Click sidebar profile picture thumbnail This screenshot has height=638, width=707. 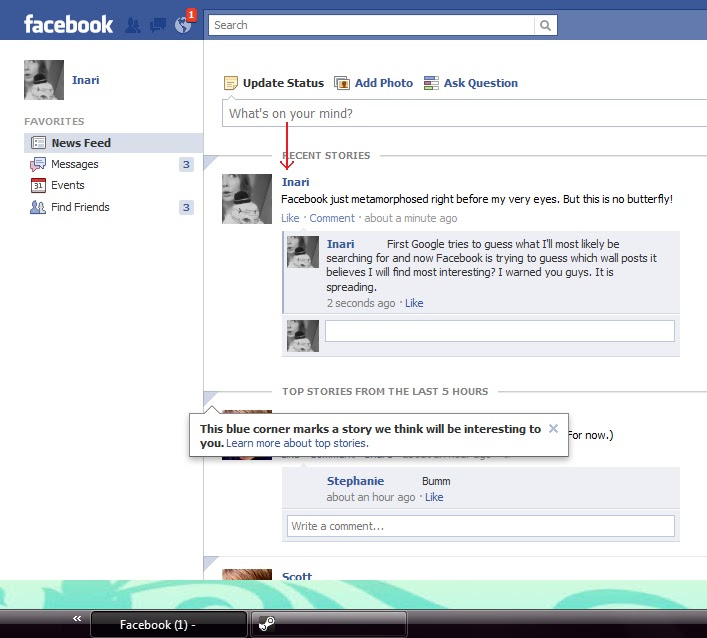tap(44, 80)
